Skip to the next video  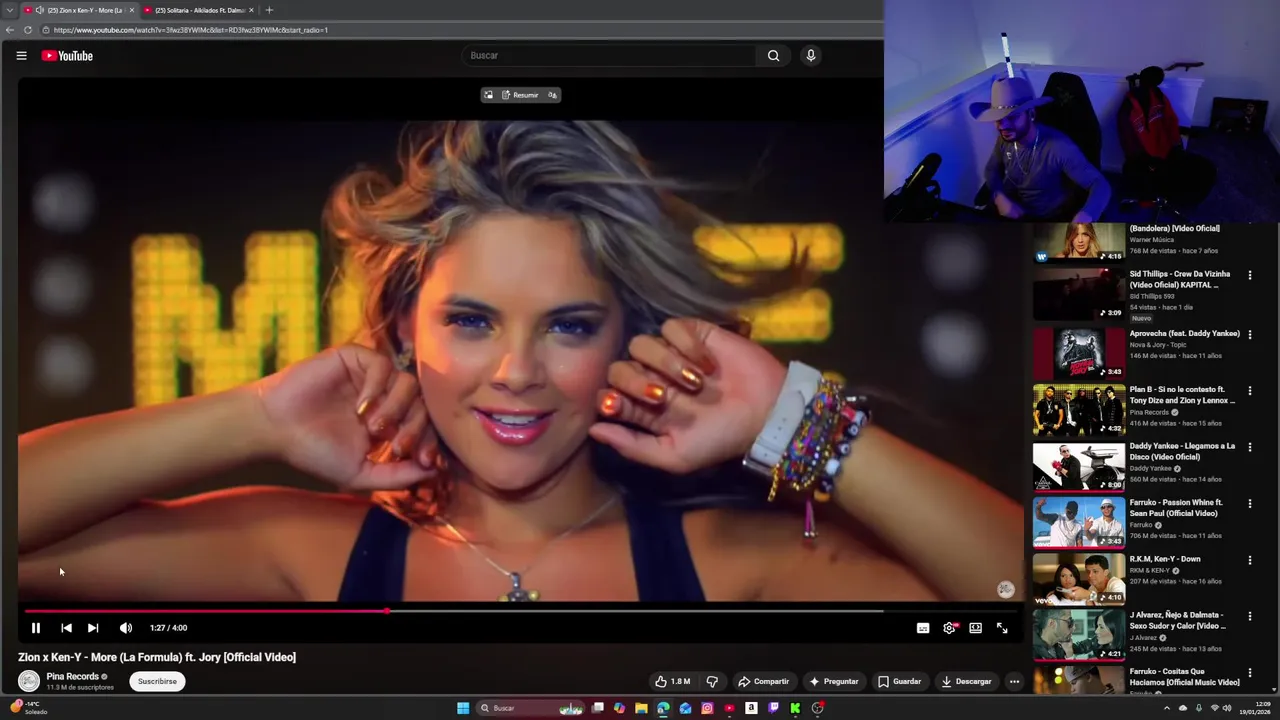coord(93,628)
